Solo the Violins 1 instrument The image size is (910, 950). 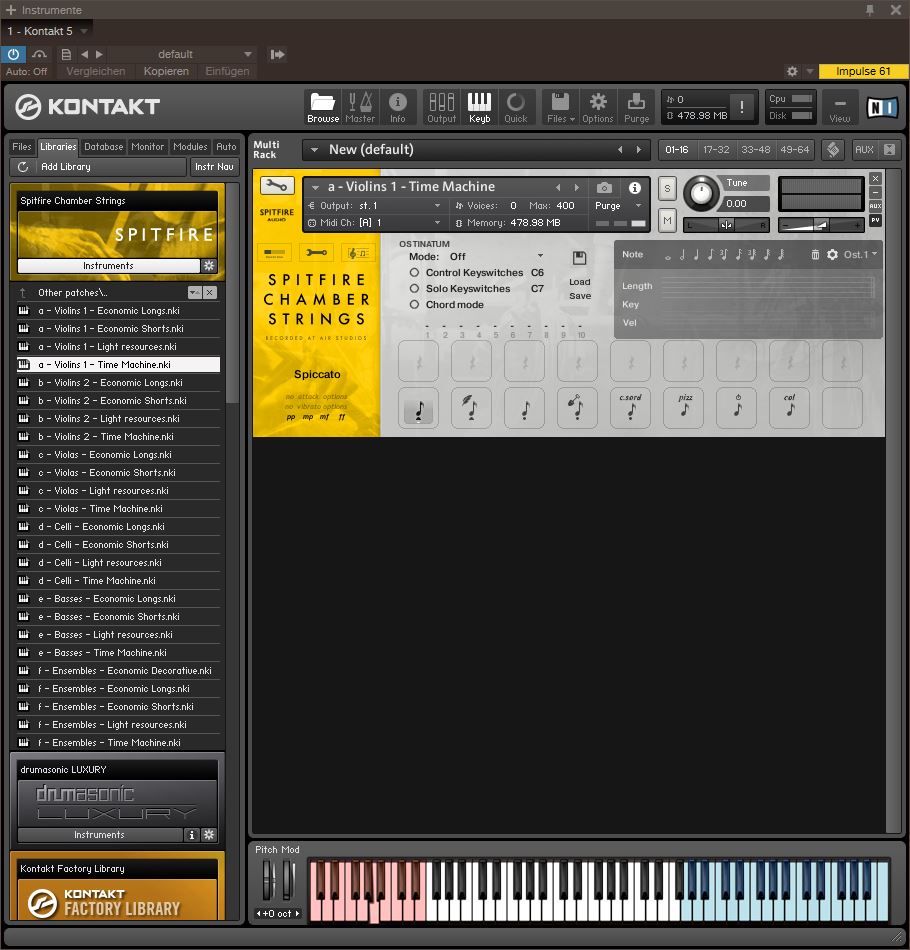coord(667,188)
